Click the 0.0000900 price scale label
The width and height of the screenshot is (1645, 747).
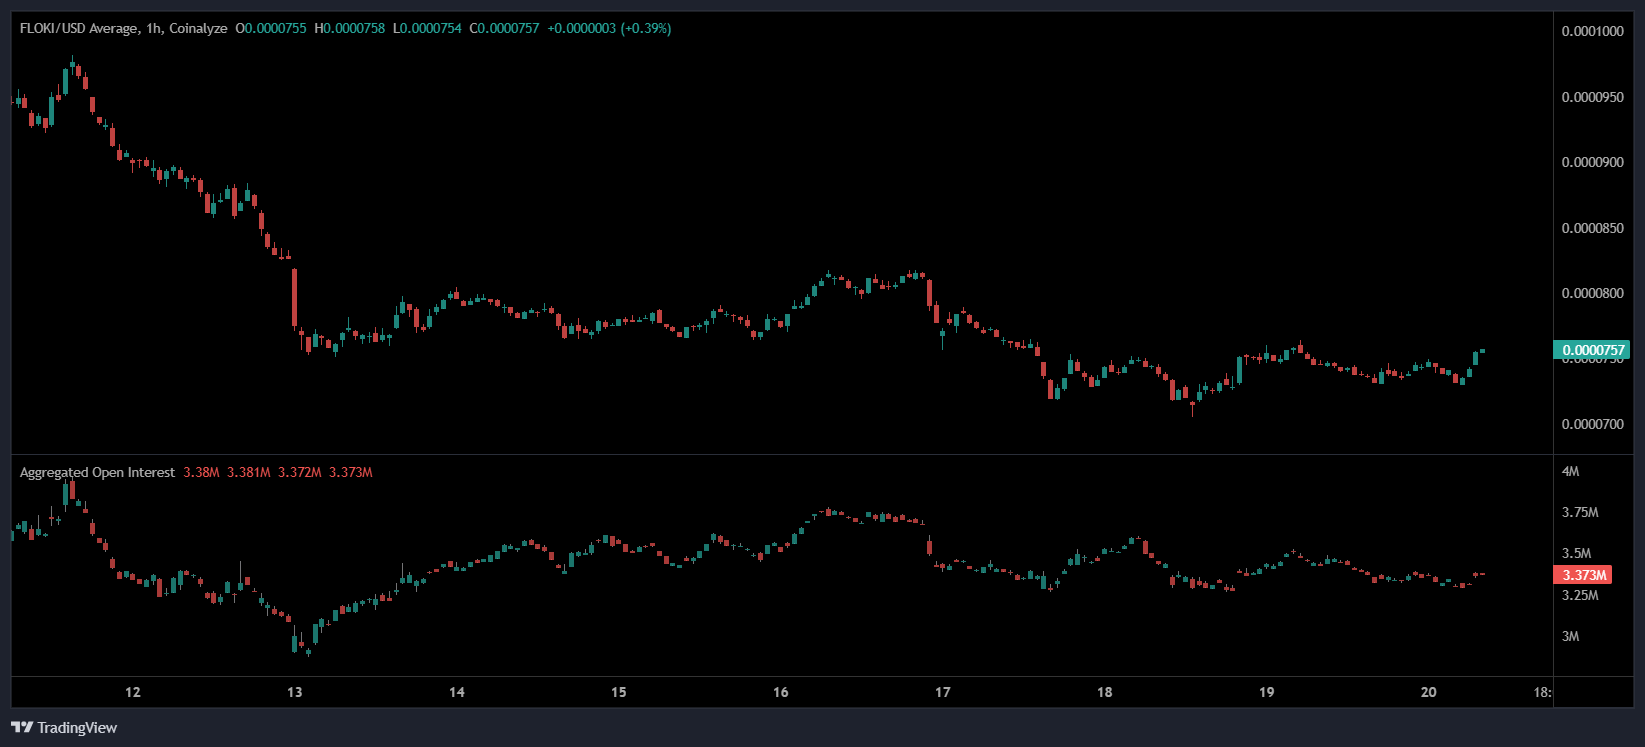pyautogui.click(x=1593, y=162)
